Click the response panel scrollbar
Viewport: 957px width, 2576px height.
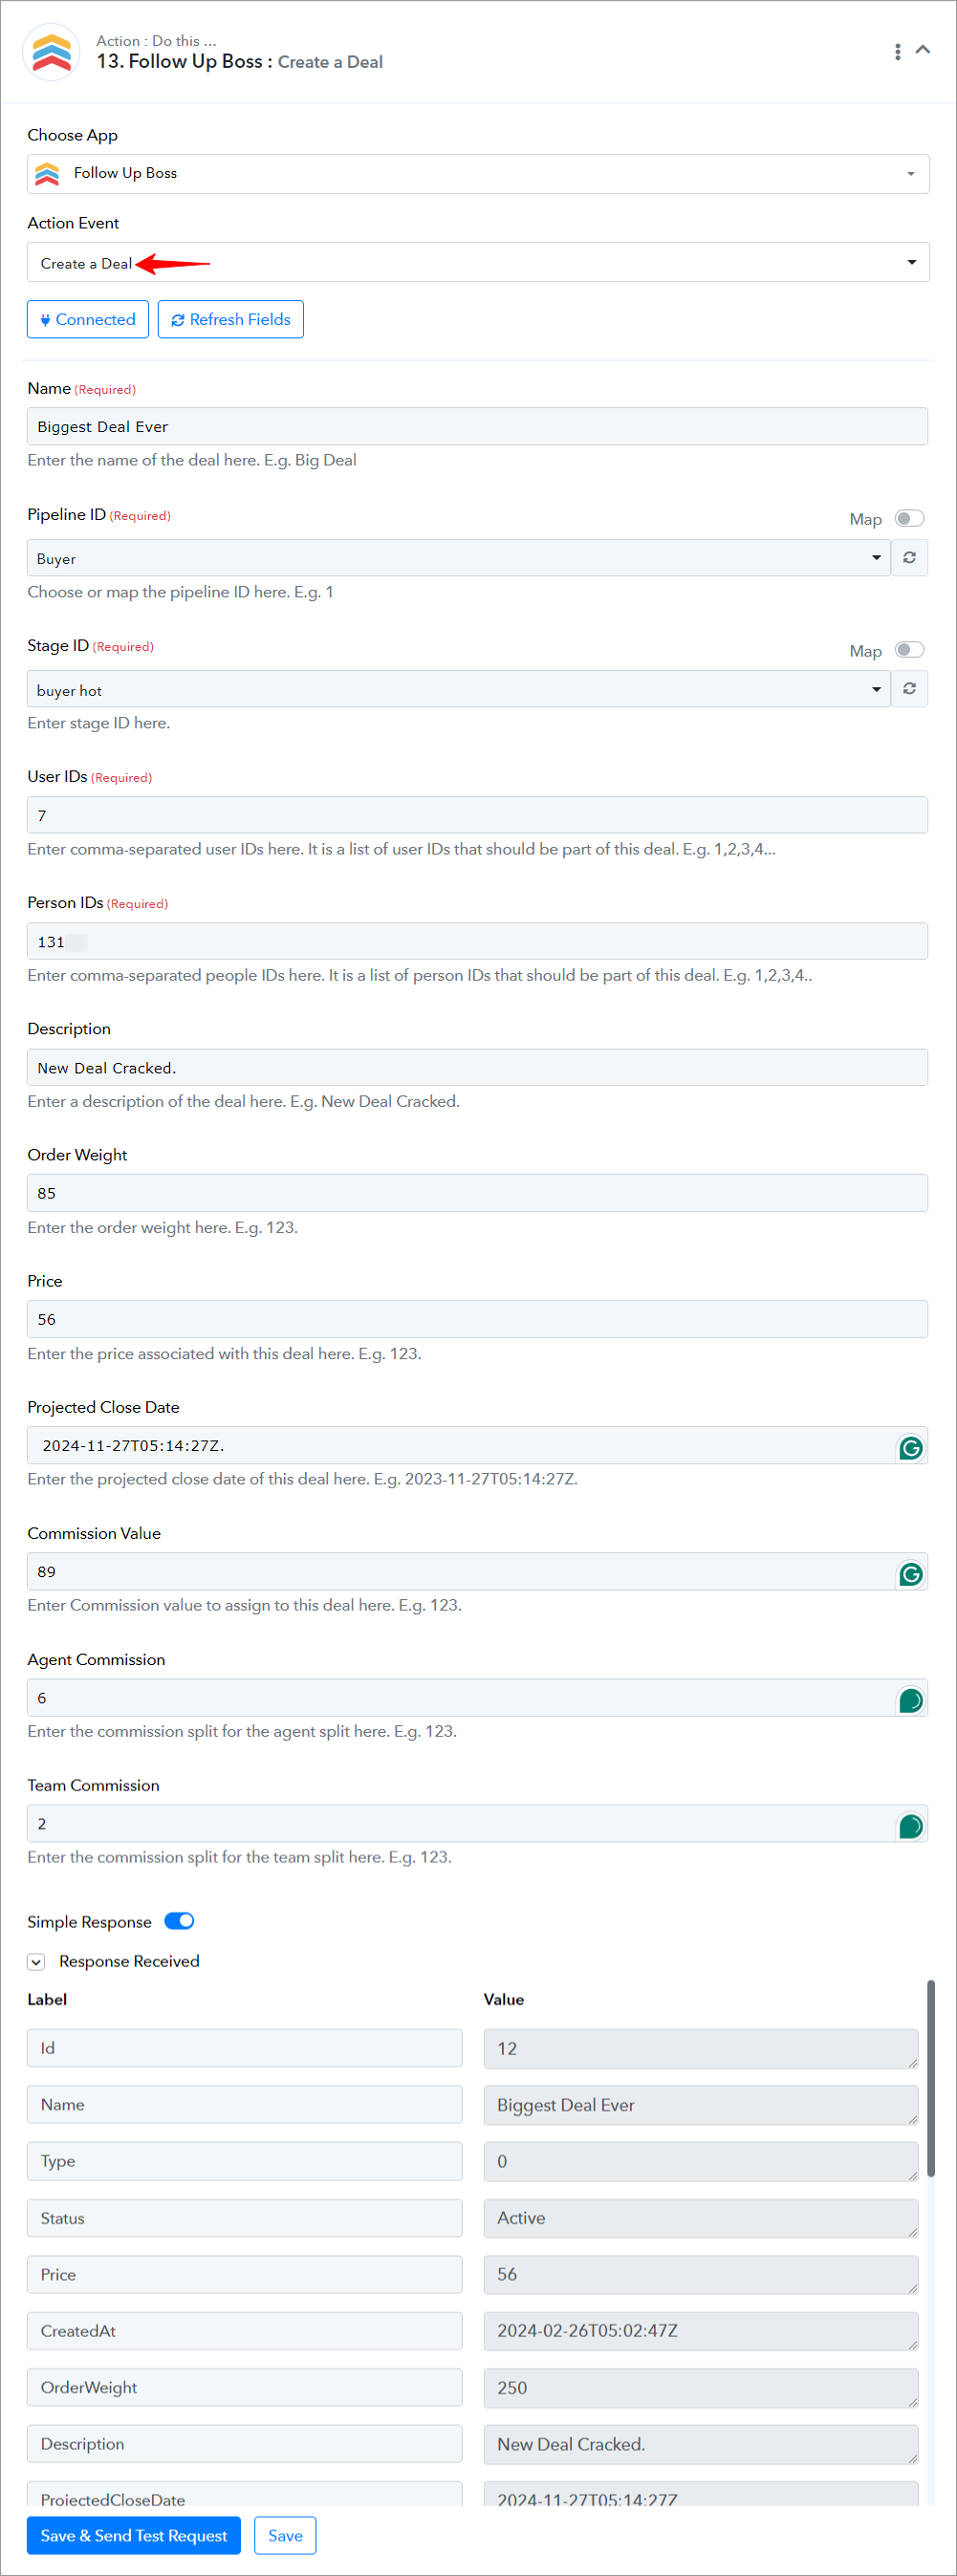[931, 2078]
